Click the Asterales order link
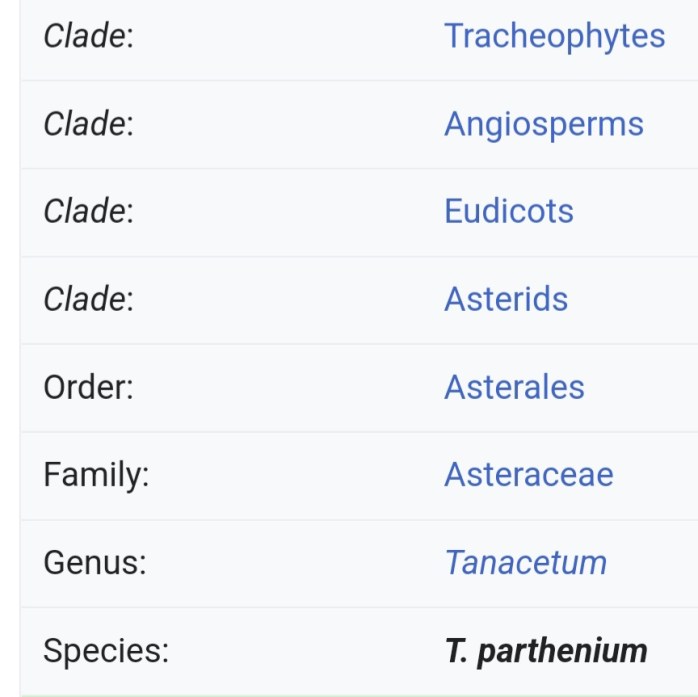Viewport: 698px width, 697px height. pyautogui.click(x=513, y=387)
